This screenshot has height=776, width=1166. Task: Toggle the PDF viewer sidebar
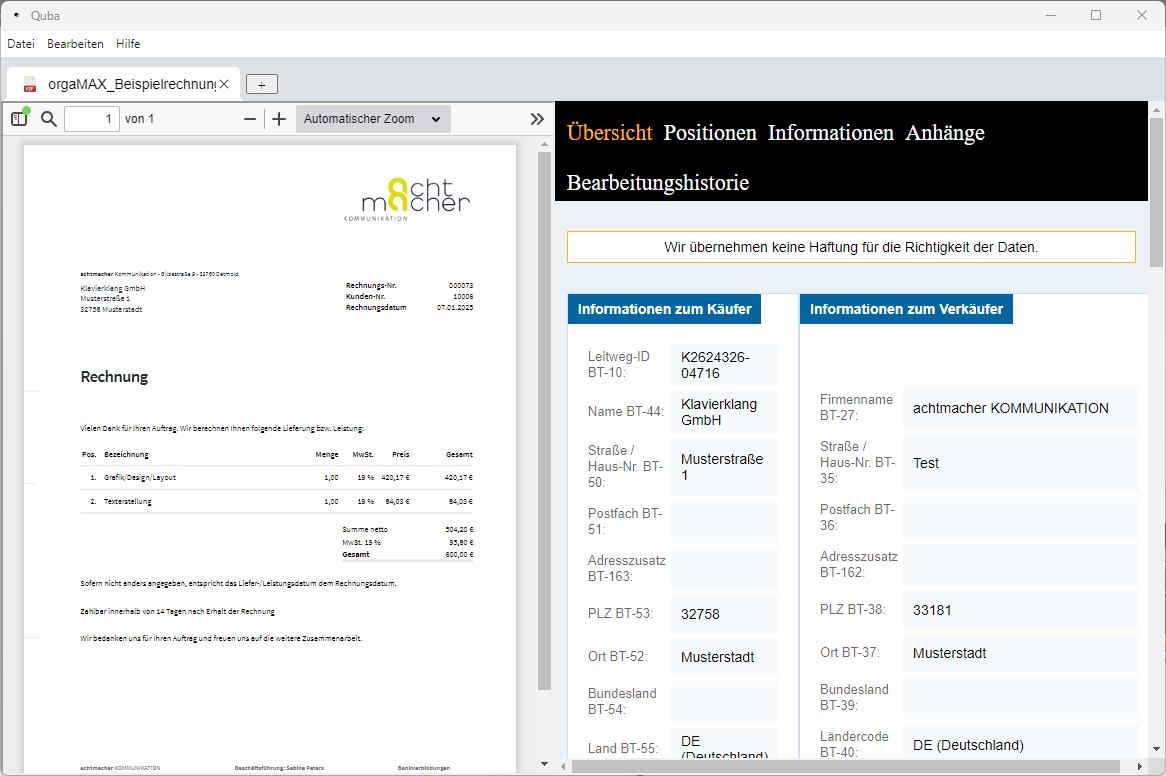(20, 119)
